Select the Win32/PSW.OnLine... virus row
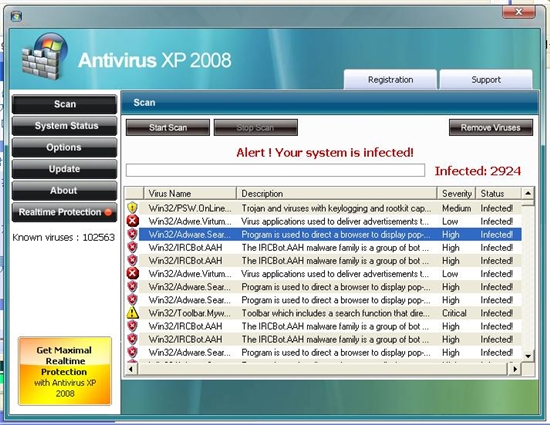Viewport: 550px width, 425px height. pos(323,208)
